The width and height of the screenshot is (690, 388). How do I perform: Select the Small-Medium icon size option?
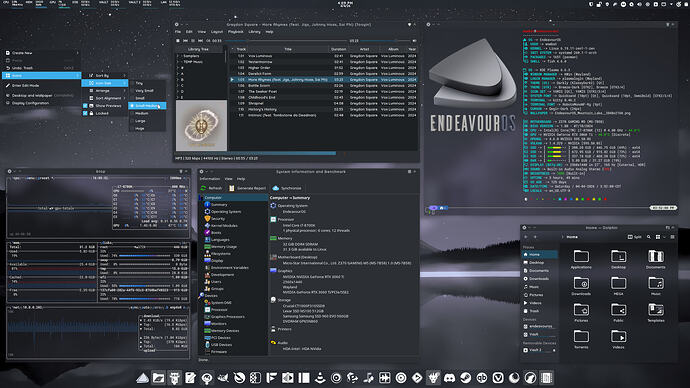[147, 106]
